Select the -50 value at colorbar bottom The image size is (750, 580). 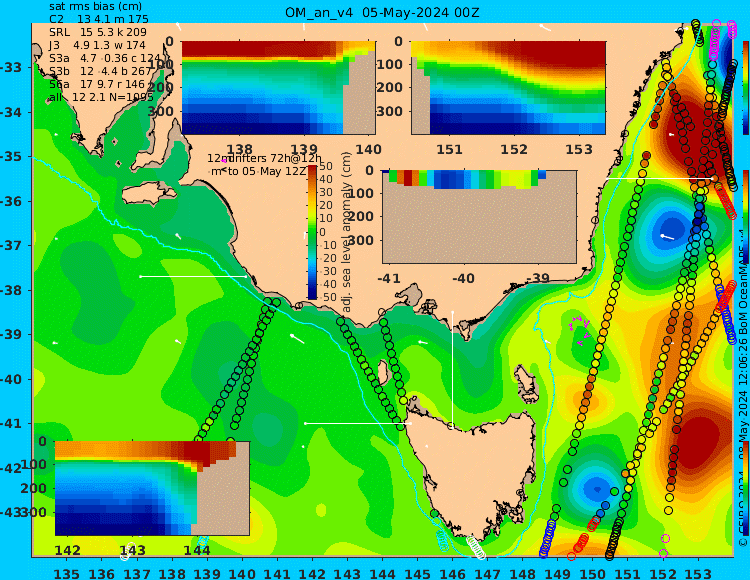click(x=326, y=297)
